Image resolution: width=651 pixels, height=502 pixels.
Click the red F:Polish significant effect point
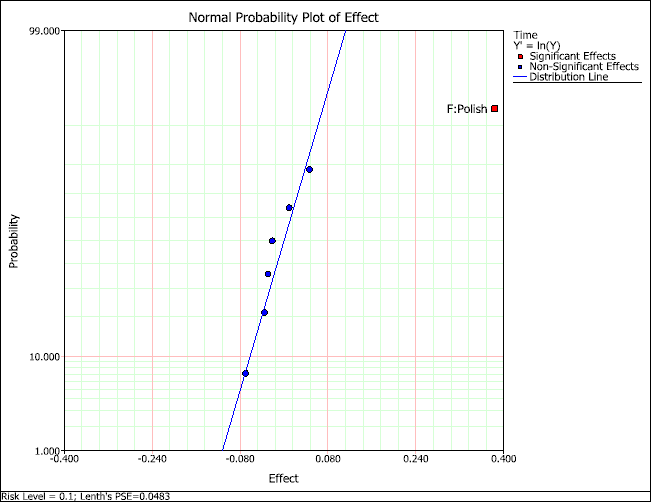(x=494, y=109)
